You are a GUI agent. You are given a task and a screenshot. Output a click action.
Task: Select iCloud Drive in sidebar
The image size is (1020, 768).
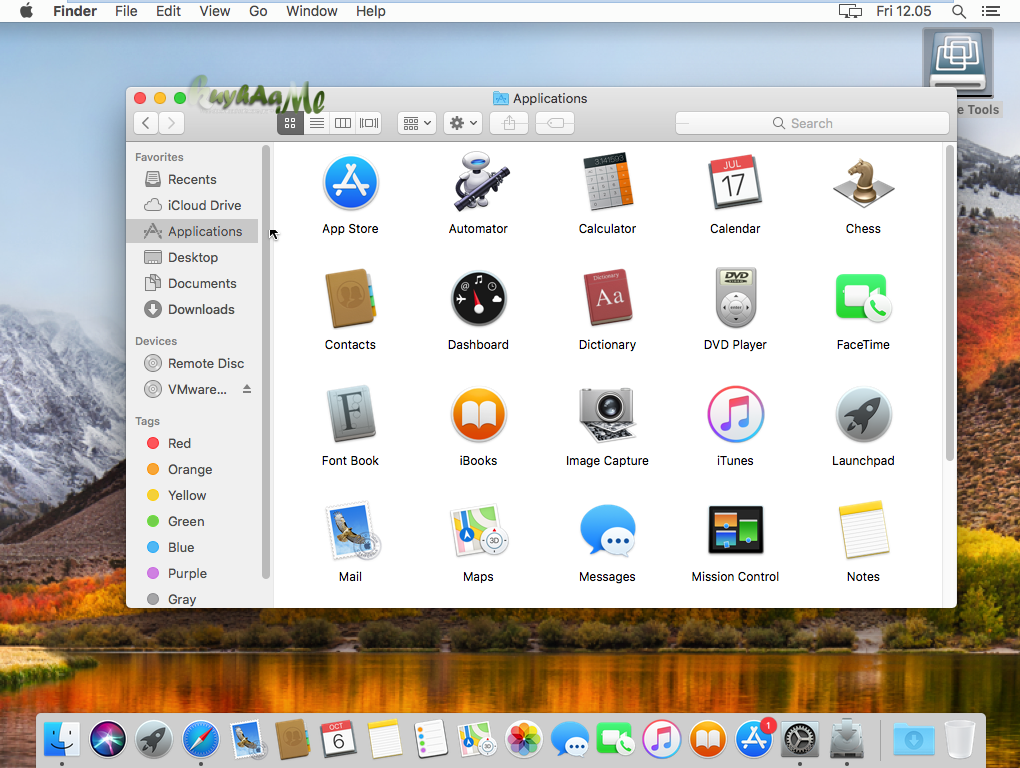tap(193, 205)
